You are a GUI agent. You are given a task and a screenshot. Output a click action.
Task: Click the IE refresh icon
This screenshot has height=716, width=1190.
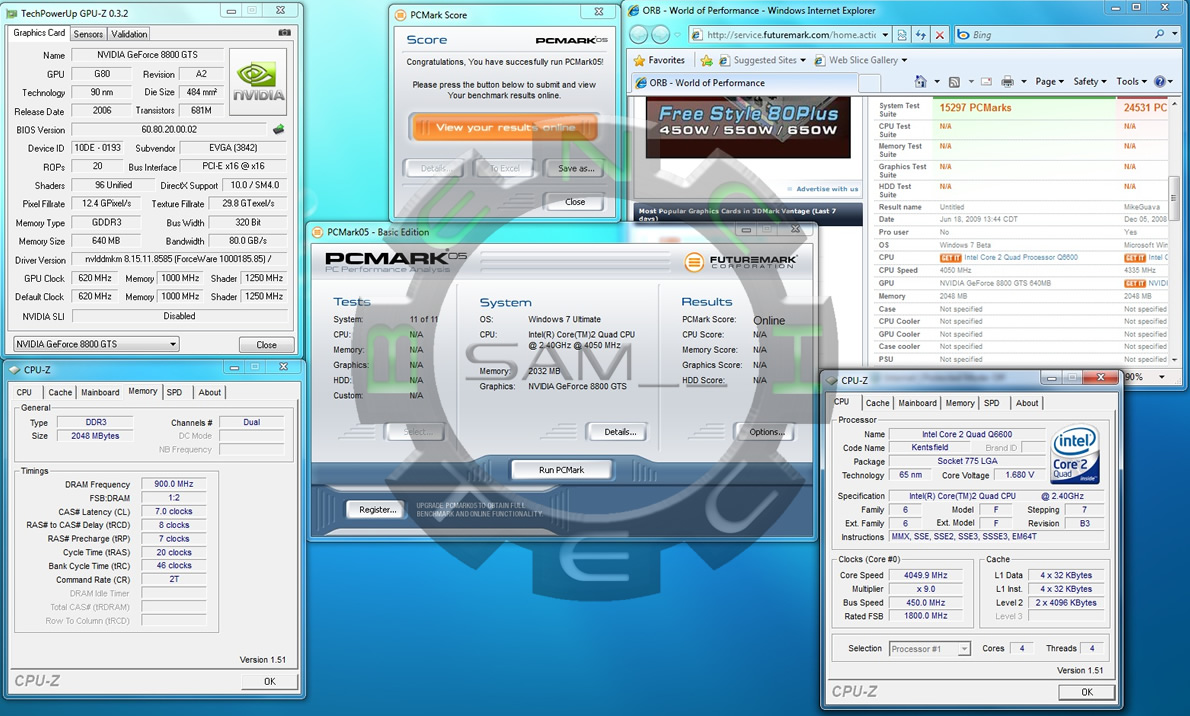921,35
